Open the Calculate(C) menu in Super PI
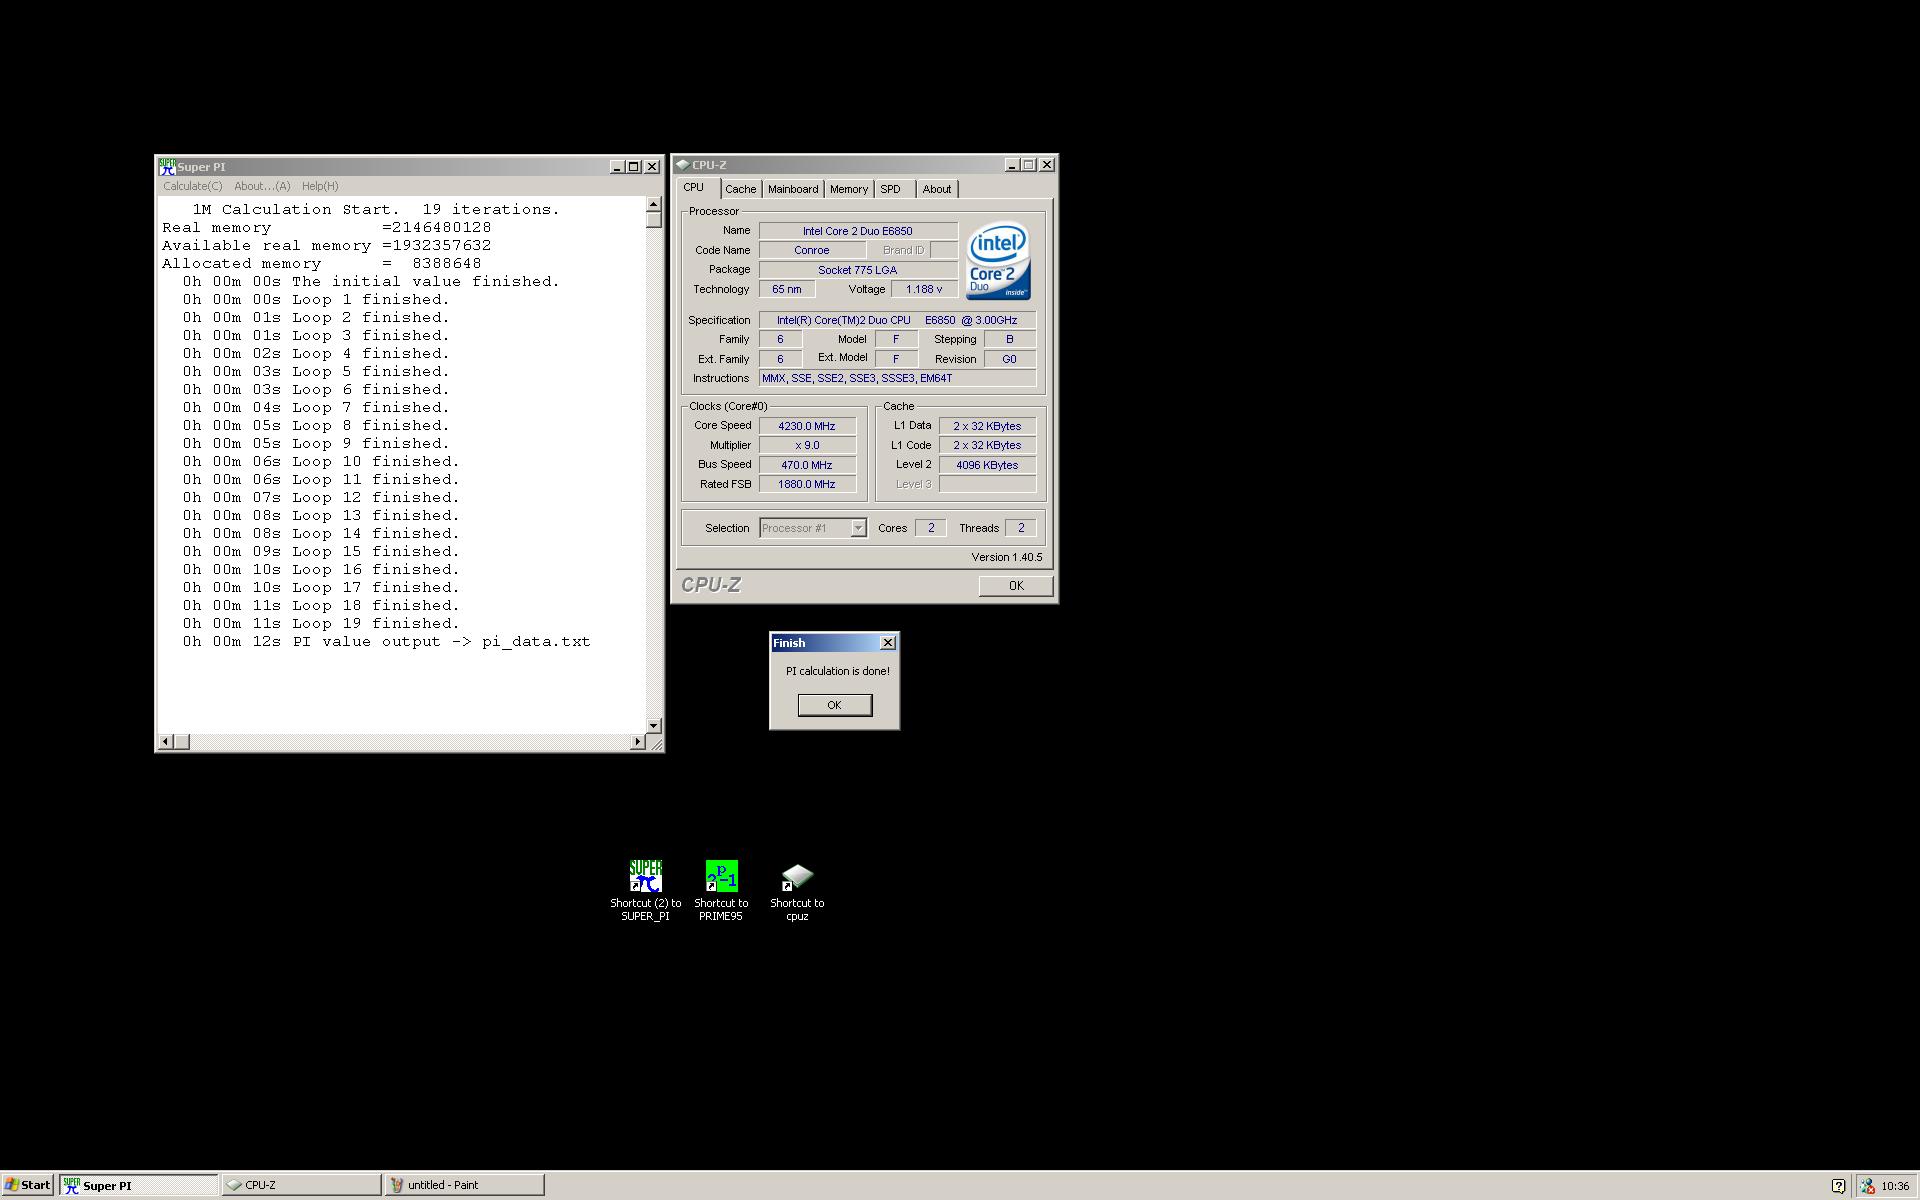This screenshot has width=1920, height=1200. 193,186
